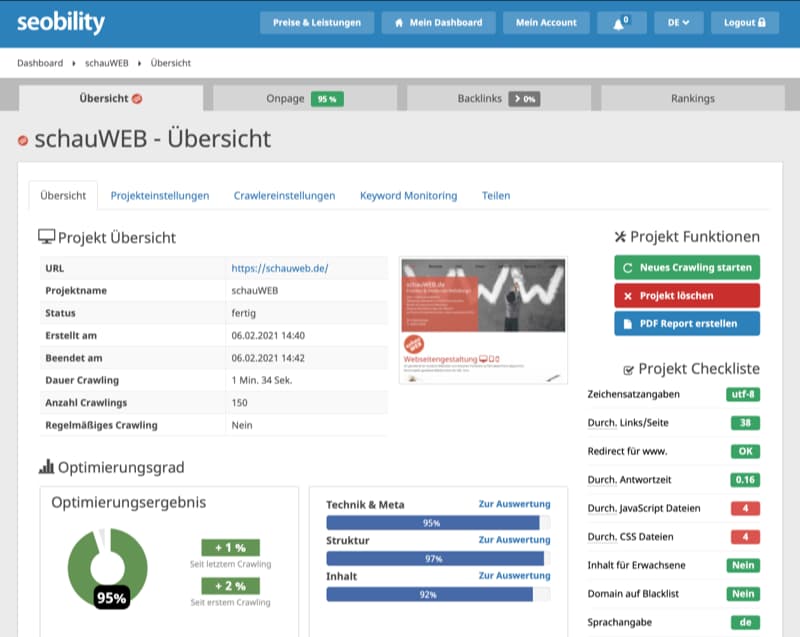Click Zur Auswertung for Technik & Meta
The height and width of the screenshot is (637, 800).
click(x=514, y=504)
